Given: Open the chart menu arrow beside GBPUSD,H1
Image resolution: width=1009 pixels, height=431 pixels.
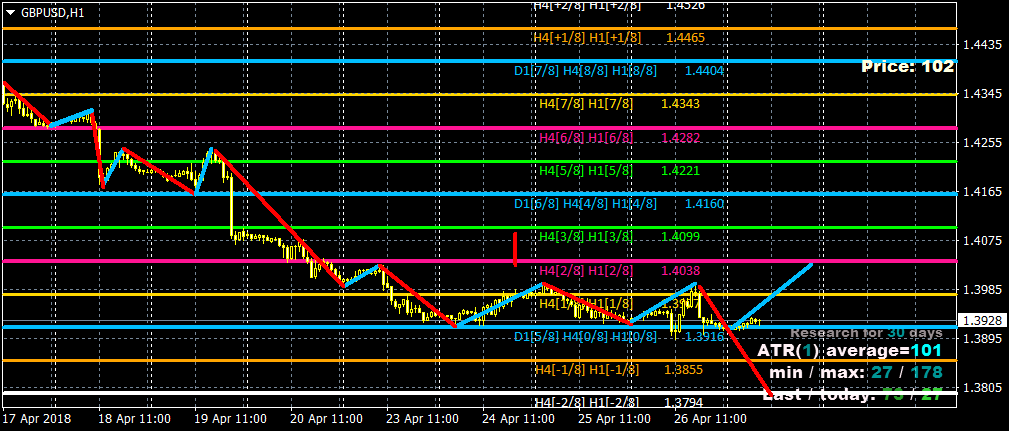Looking at the screenshot, I should click(10, 12).
